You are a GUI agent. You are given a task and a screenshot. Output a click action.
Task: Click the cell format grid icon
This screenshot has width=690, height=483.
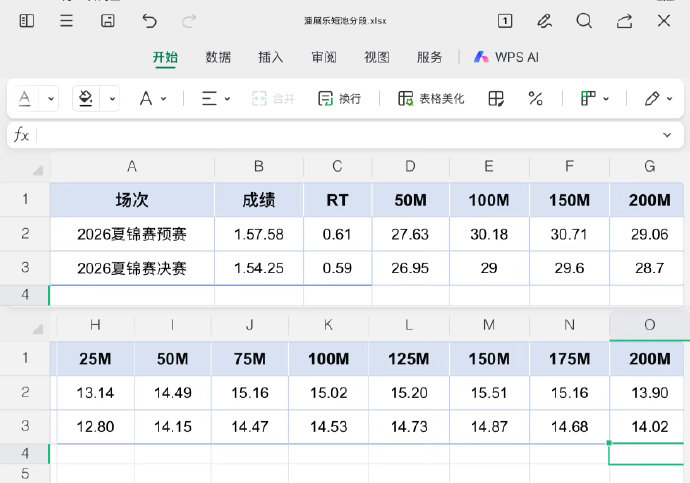coord(496,99)
